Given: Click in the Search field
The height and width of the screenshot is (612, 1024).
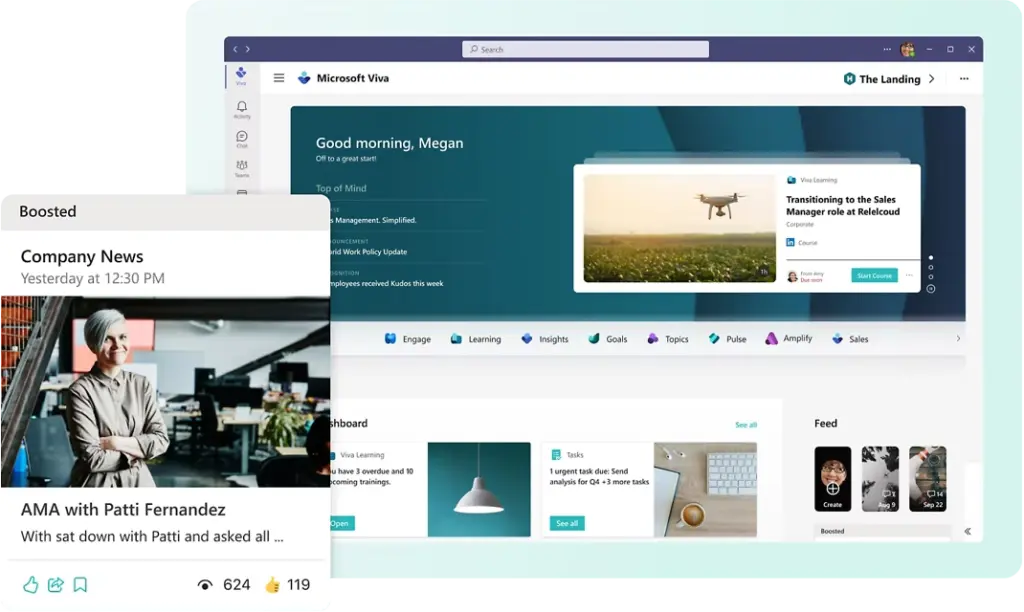Looking at the screenshot, I should (x=585, y=49).
